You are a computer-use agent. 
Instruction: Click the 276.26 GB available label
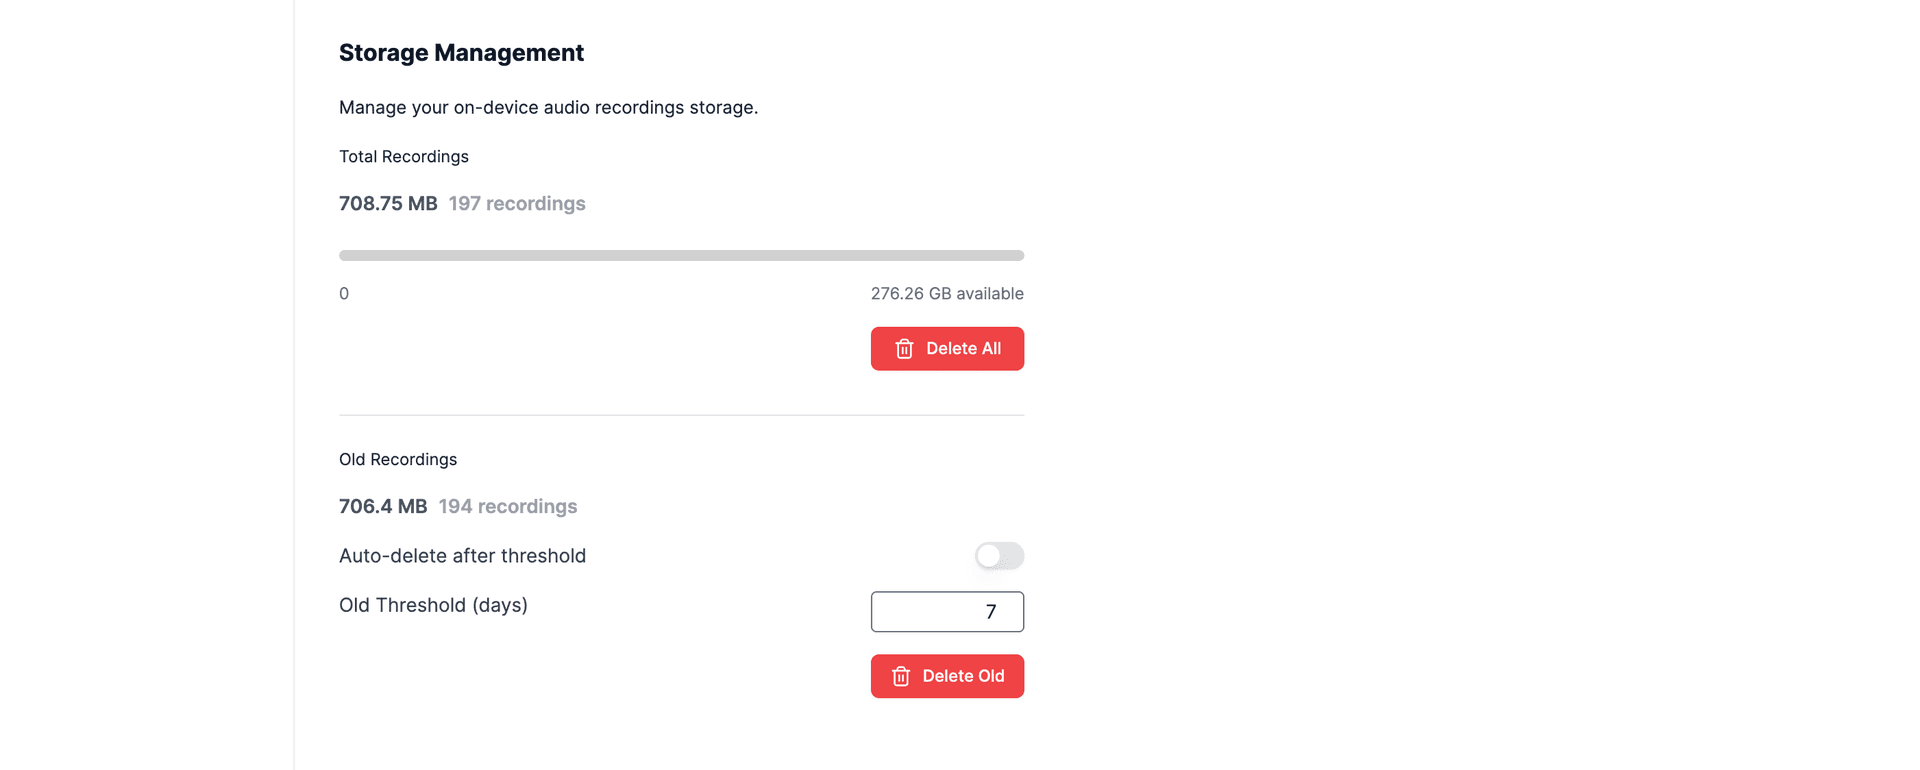coord(947,293)
